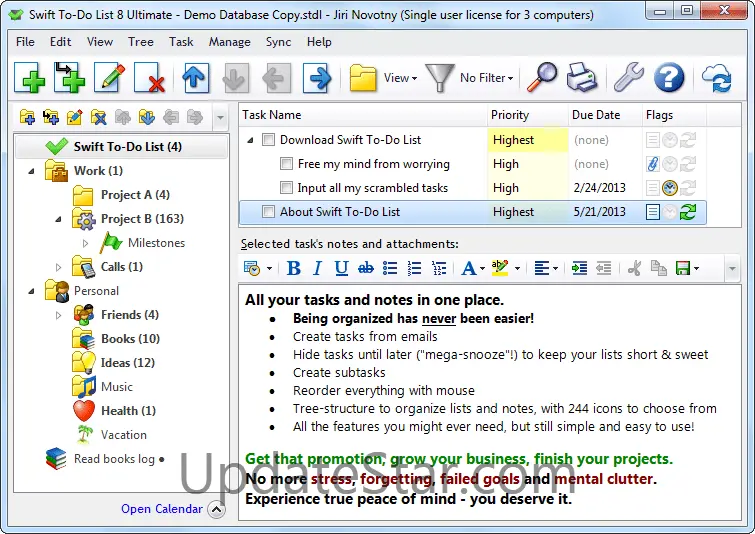The width and height of the screenshot is (755, 534).
Task: Click the add sub-list icon in tree toolbar
Action: point(51,117)
